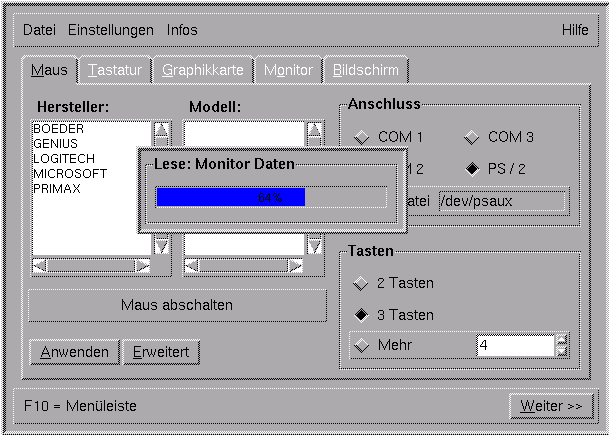Image resolution: width=609 pixels, height=435 pixels.
Task: Open the Datei menu
Action: [x=40, y=30]
